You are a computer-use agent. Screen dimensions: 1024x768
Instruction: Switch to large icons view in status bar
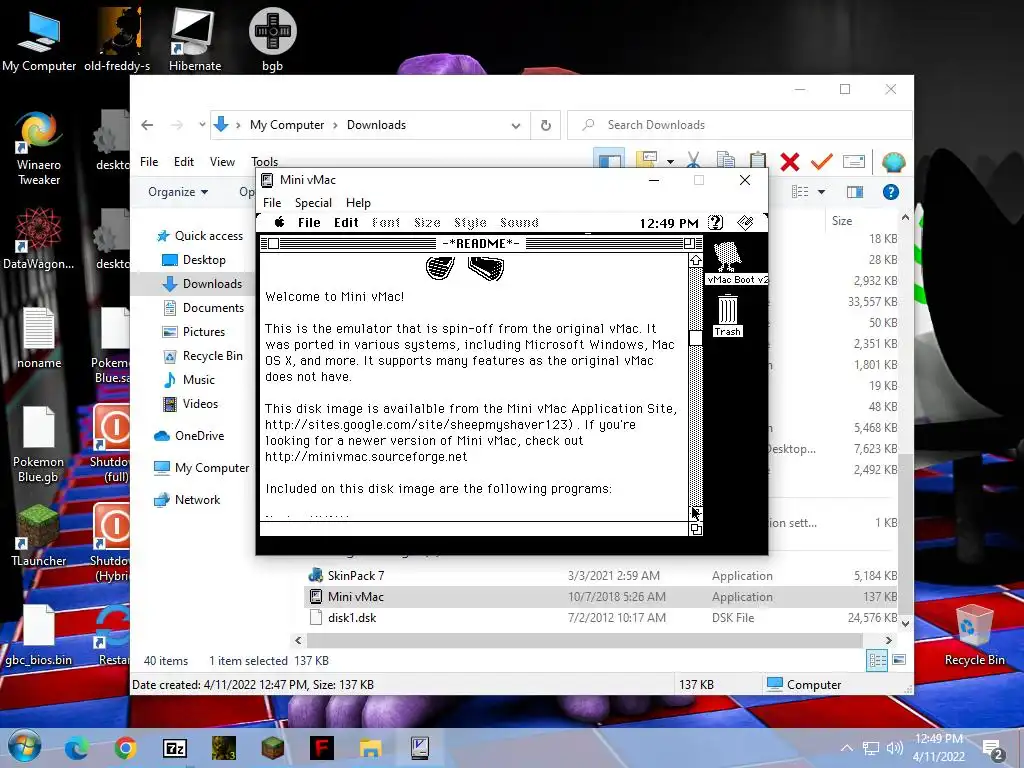[899, 660]
